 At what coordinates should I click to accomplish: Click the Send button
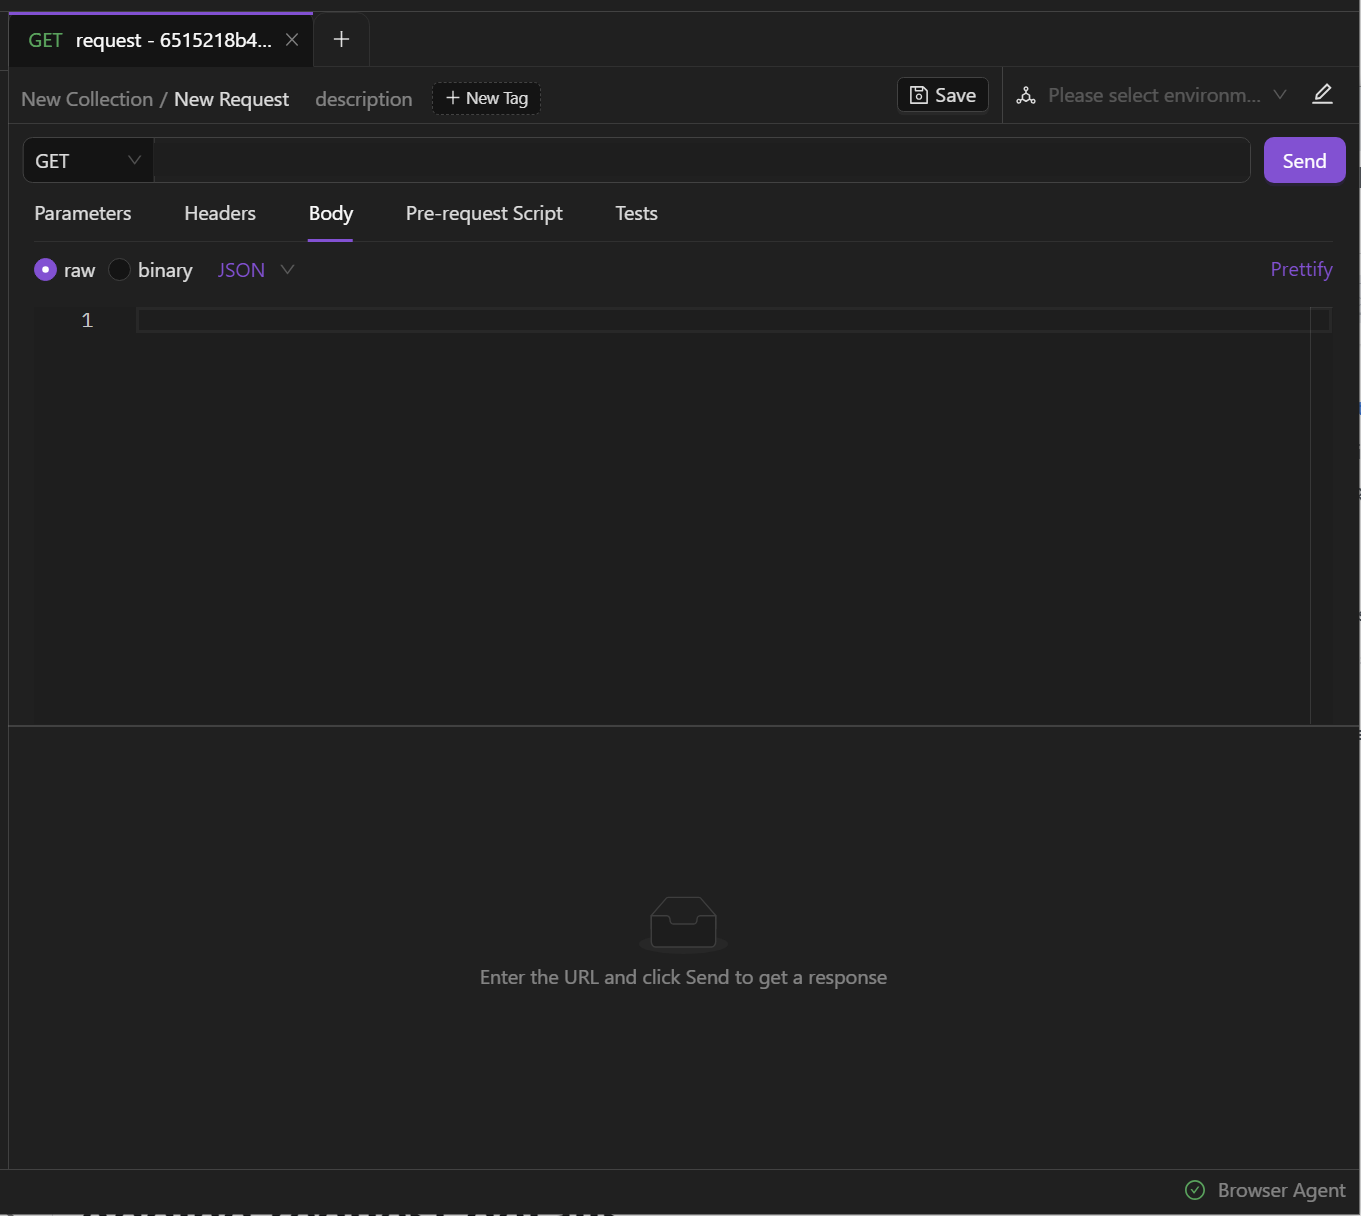click(1304, 161)
